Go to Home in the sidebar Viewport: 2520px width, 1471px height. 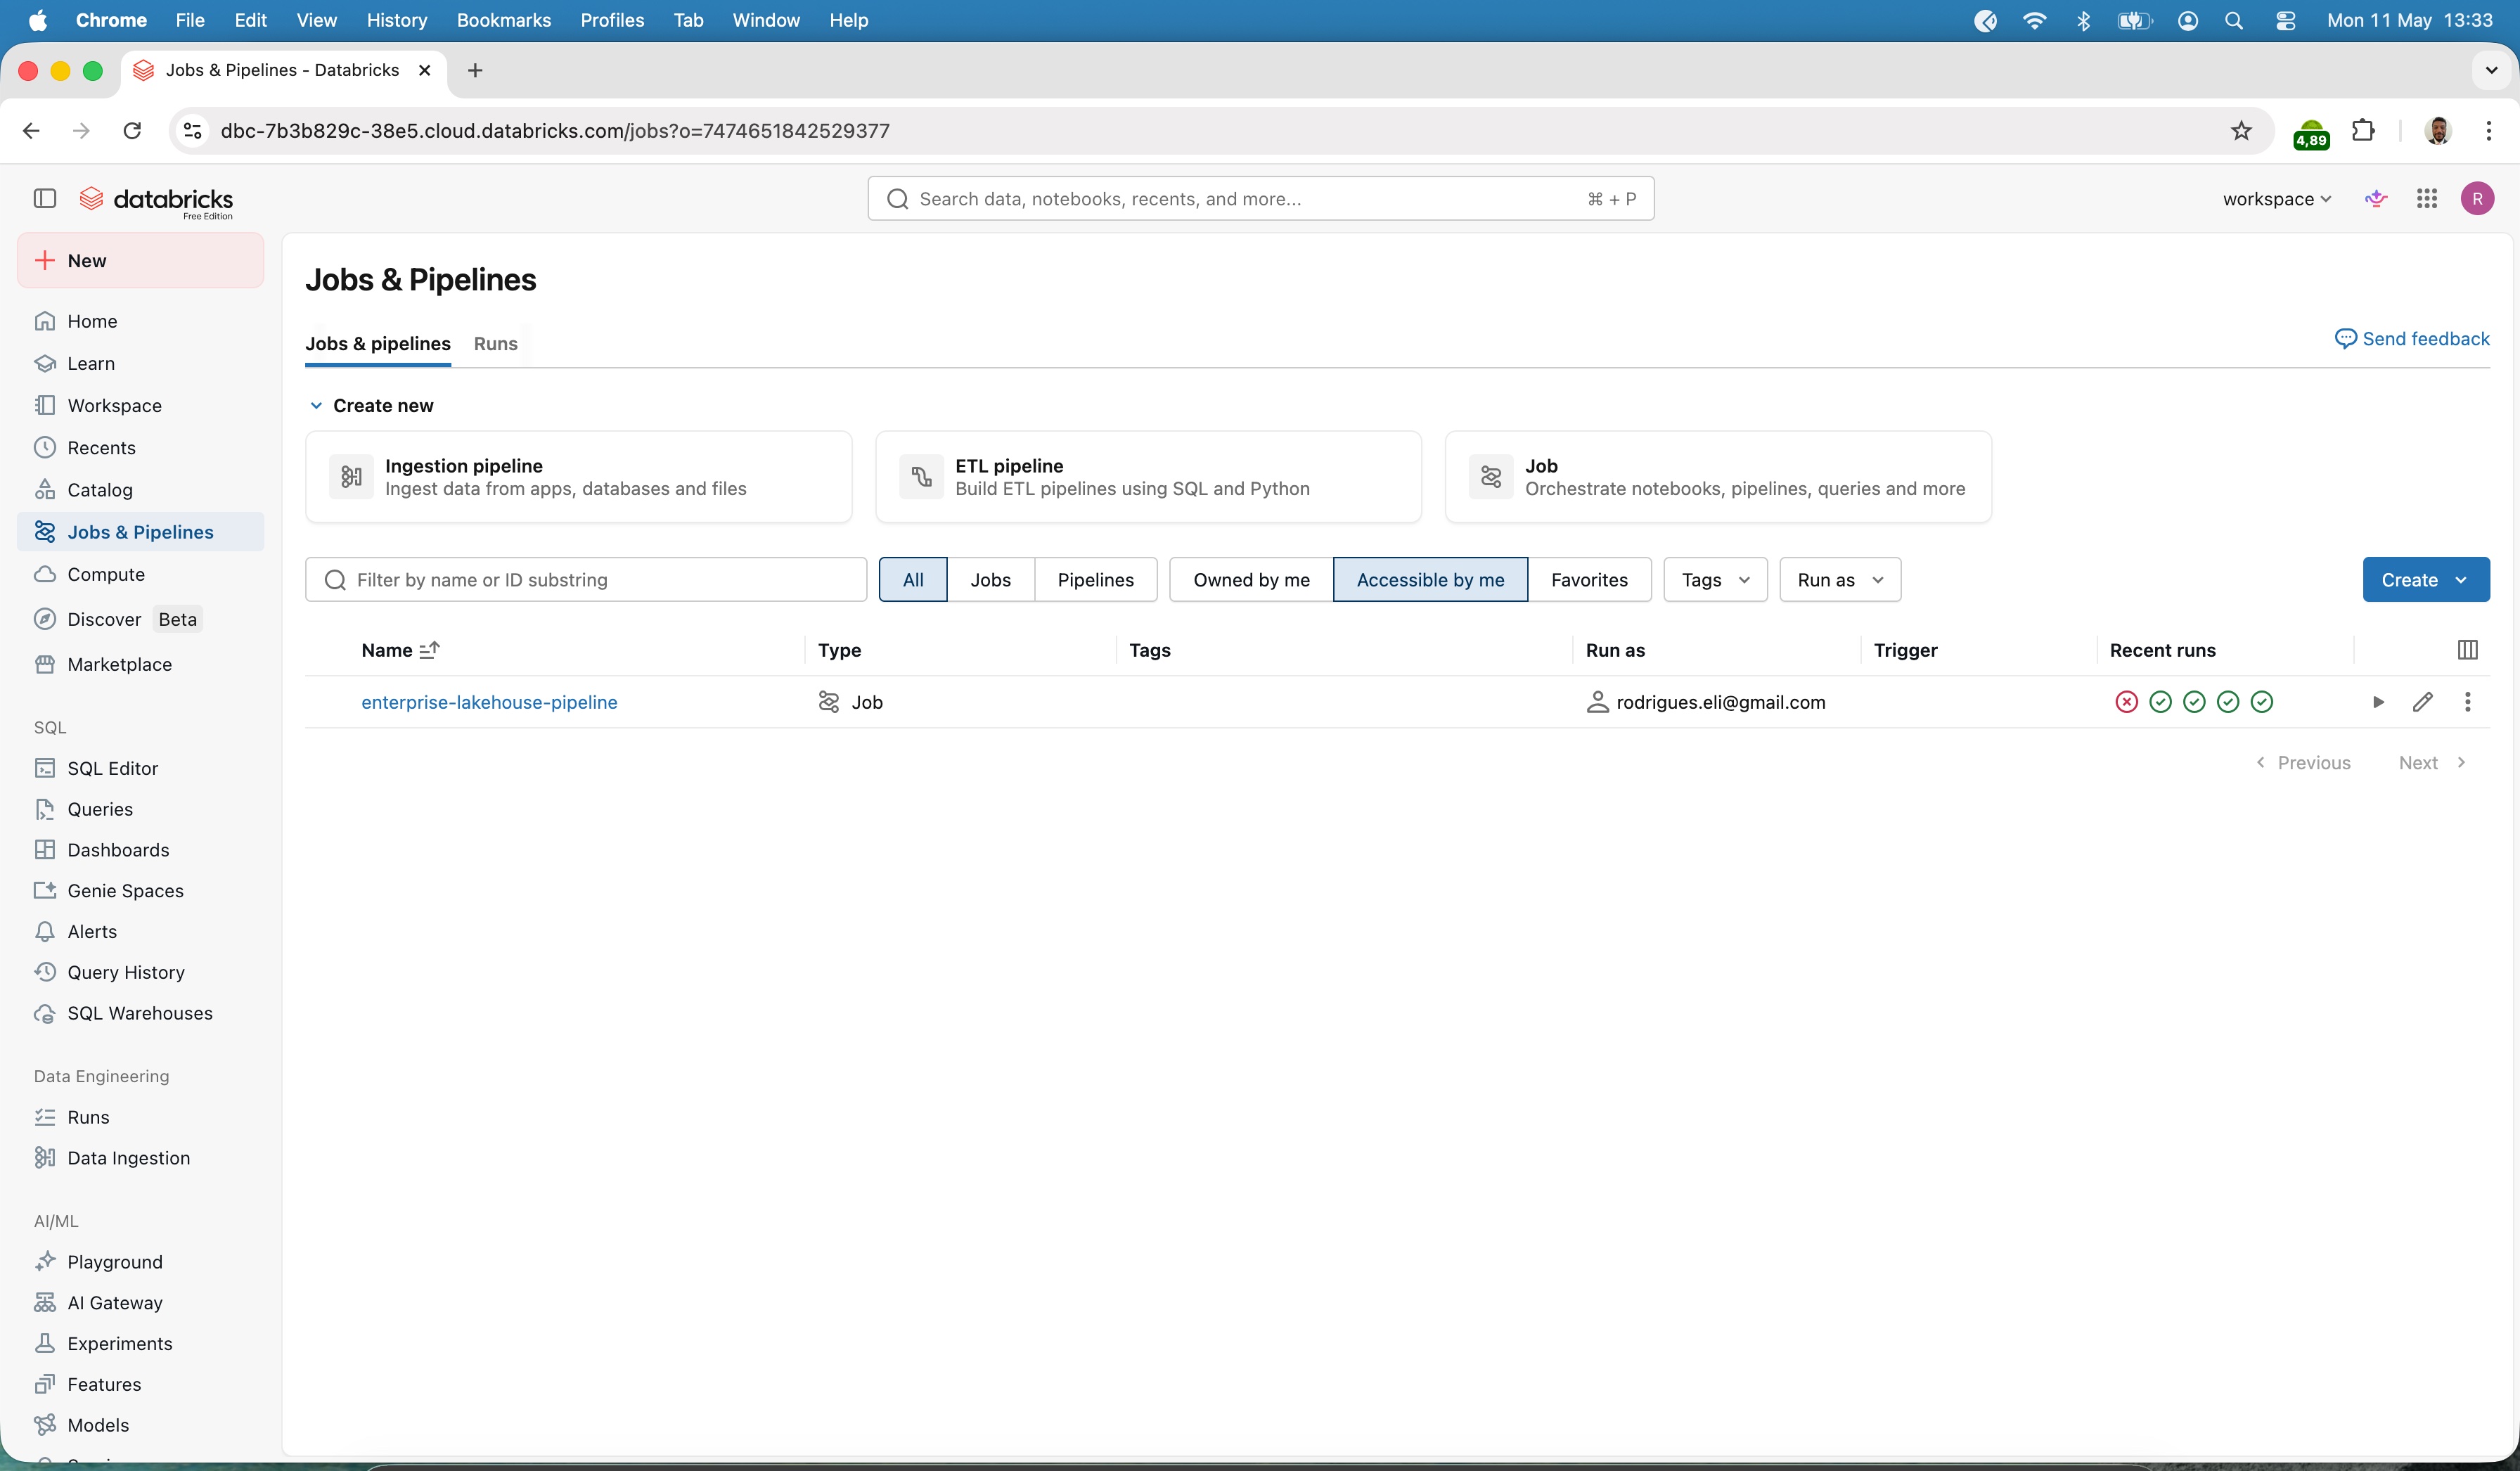pos(140,321)
